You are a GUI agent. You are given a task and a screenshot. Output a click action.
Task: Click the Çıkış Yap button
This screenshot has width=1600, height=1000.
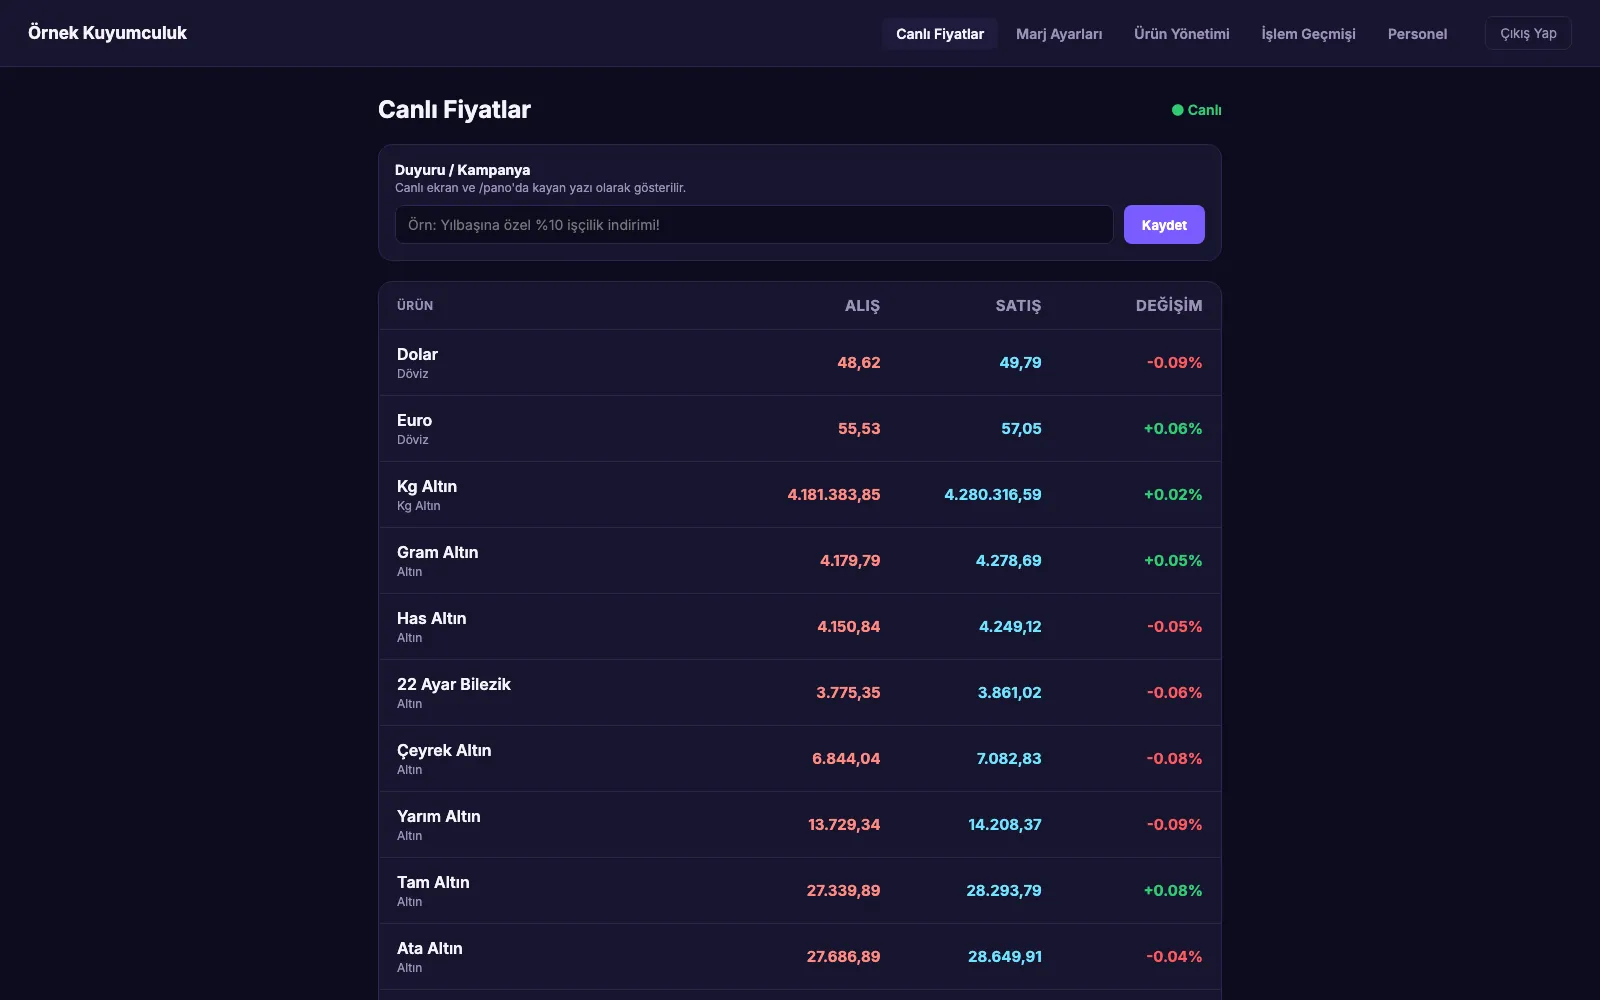click(1528, 33)
